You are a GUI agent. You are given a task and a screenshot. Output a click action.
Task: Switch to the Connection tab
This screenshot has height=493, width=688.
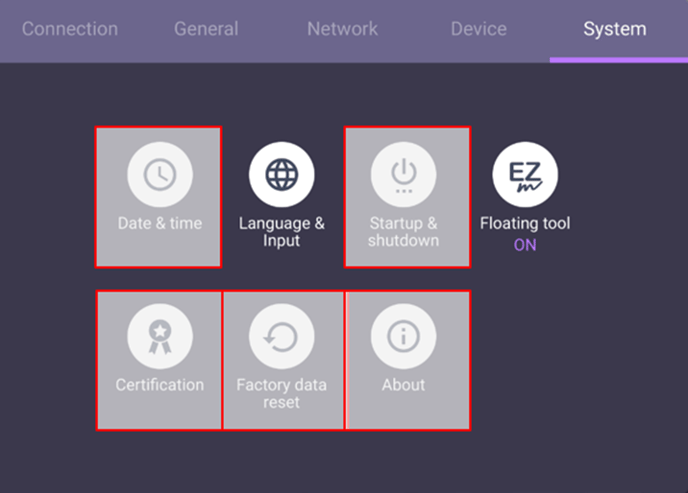69,29
